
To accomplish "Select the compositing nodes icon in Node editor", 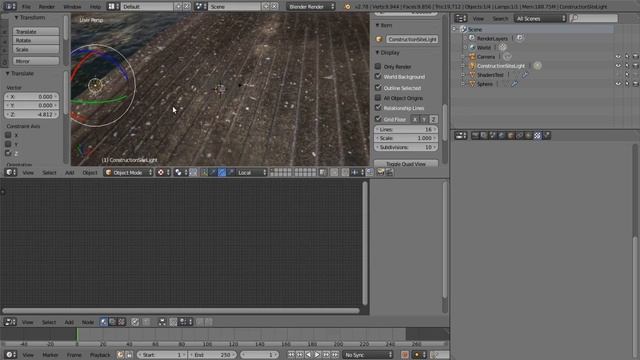I will pos(113,322).
